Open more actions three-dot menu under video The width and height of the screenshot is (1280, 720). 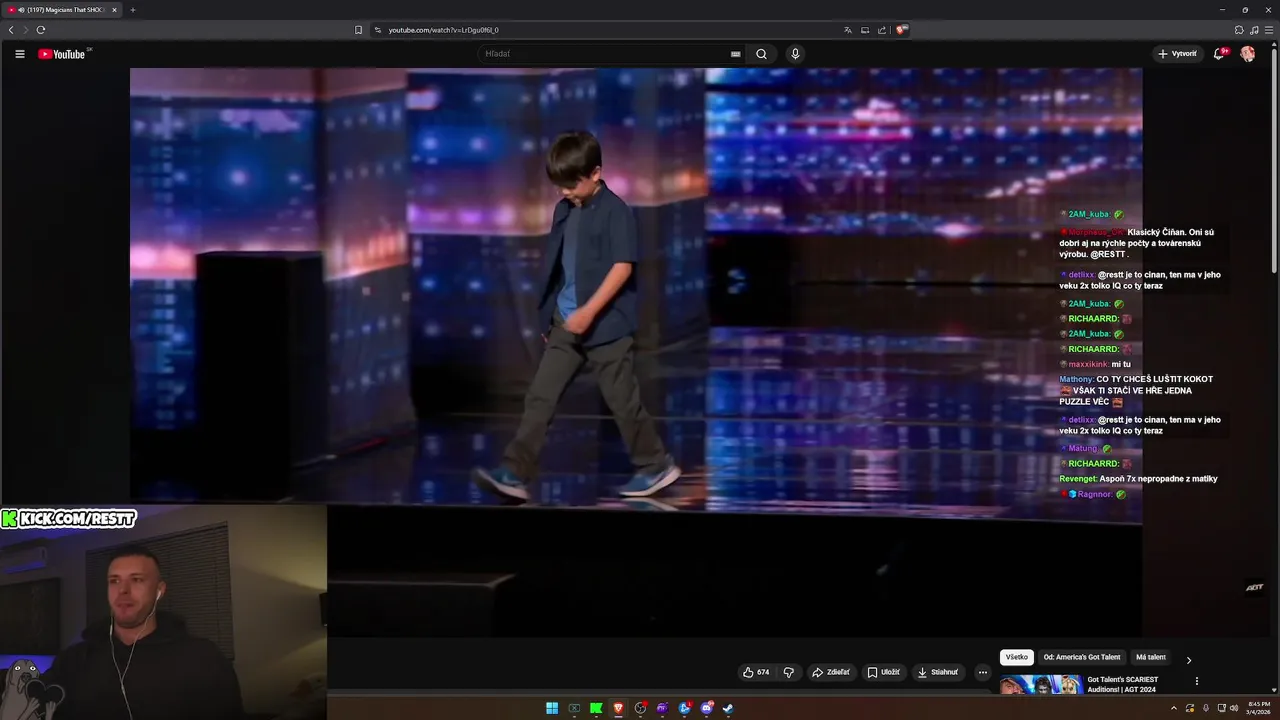pyautogui.click(x=983, y=672)
